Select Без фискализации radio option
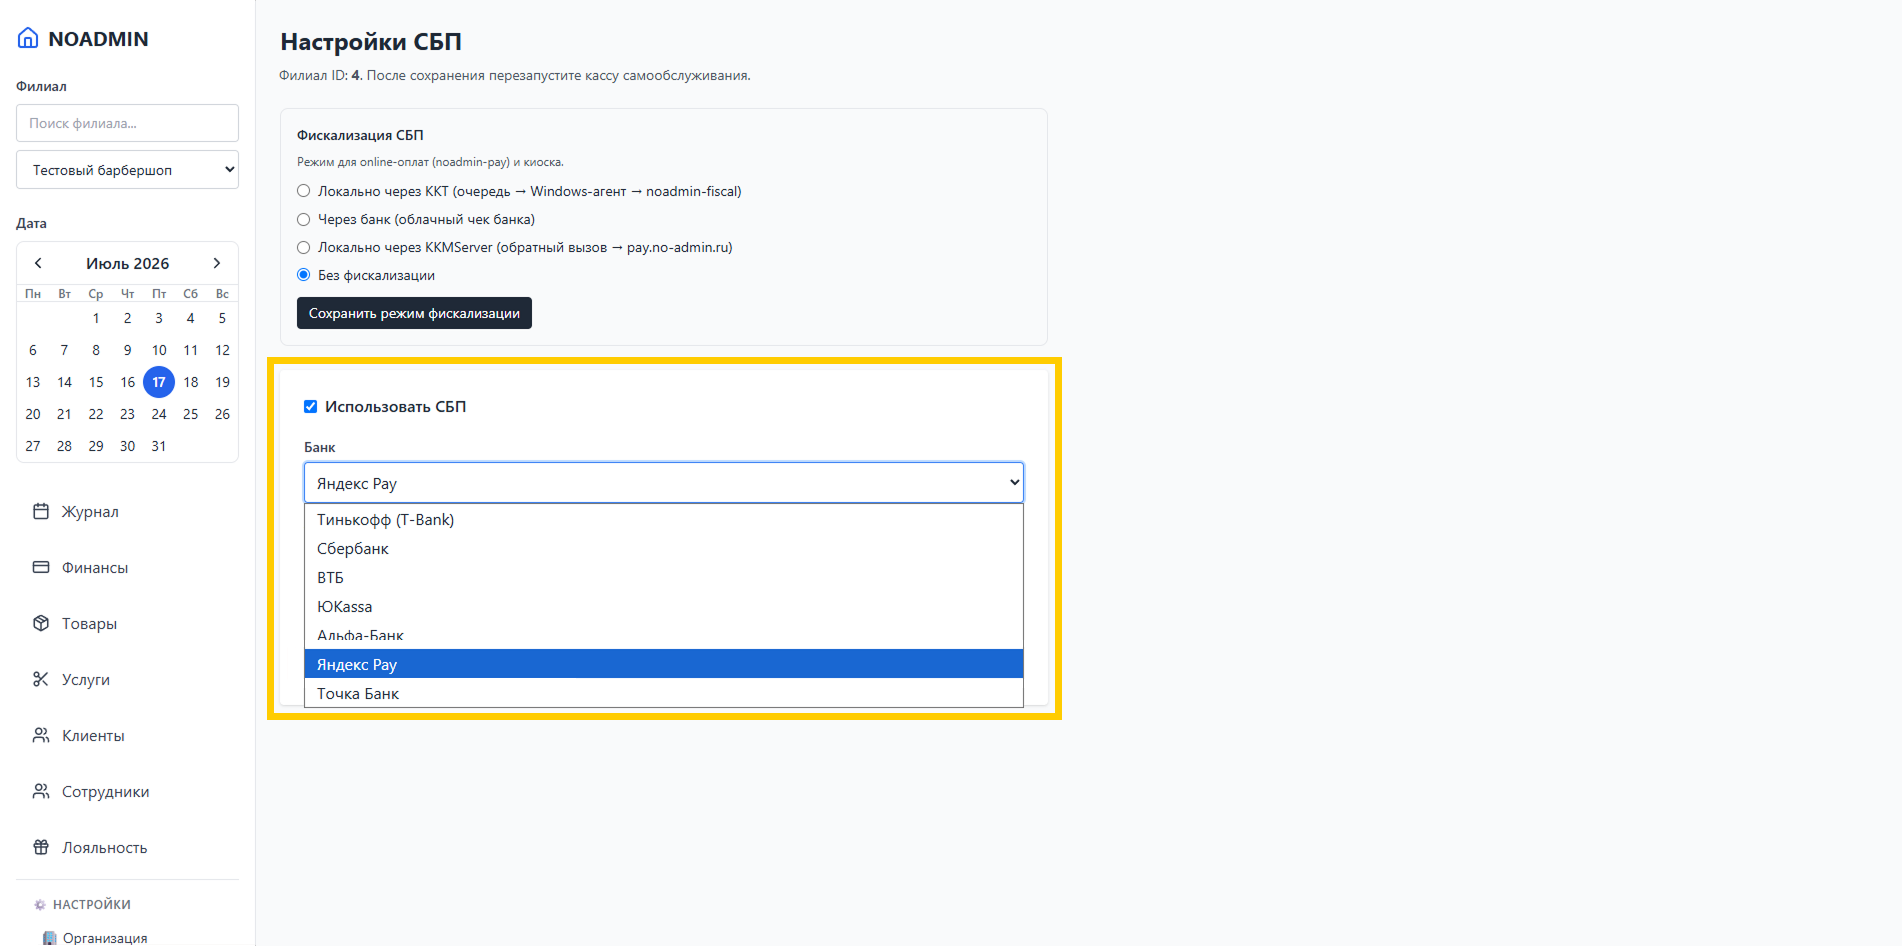Image resolution: width=1902 pixels, height=946 pixels. [303, 275]
